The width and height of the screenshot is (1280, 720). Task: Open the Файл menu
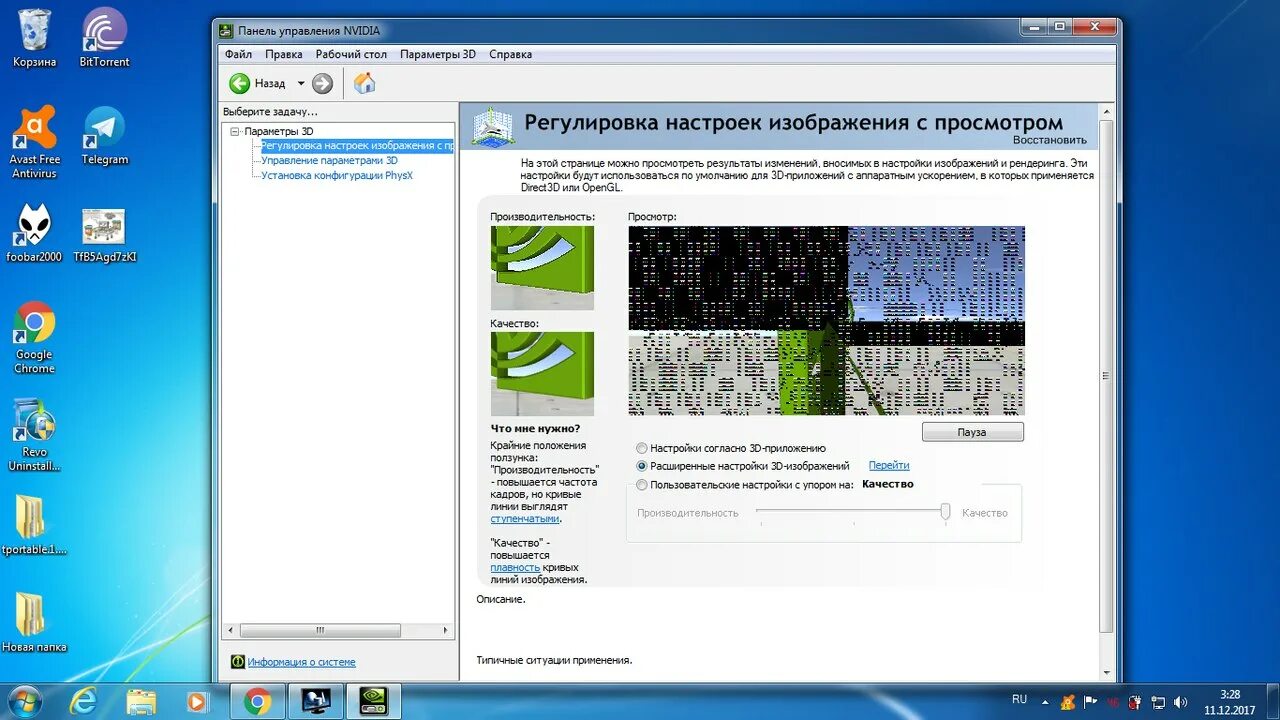point(238,54)
